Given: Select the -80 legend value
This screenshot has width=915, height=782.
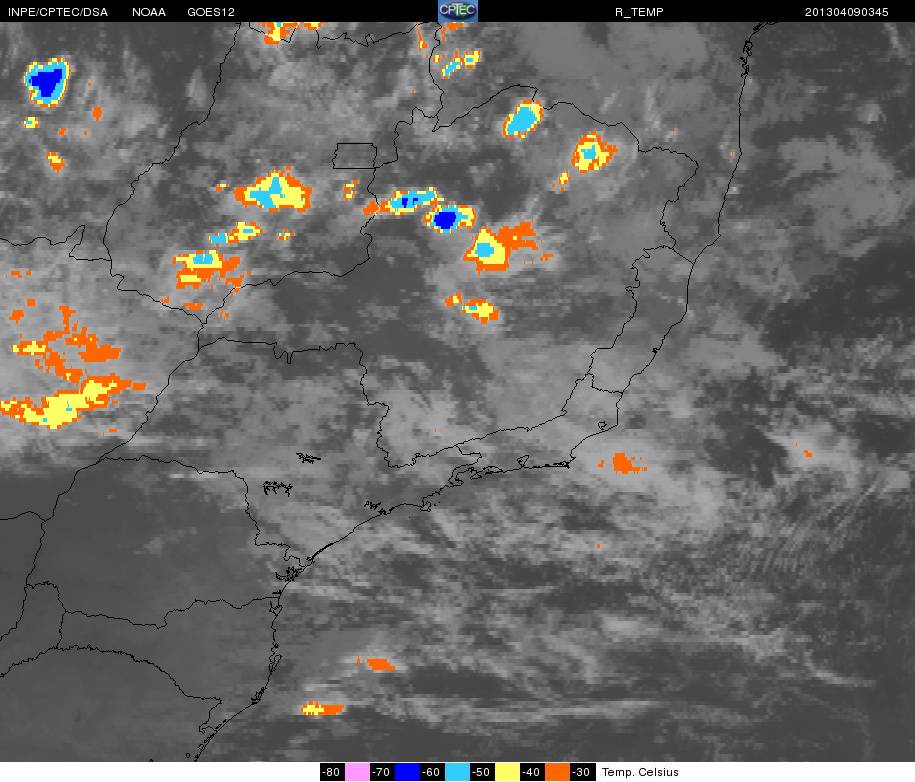Looking at the screenshot, I should tap(332, 772).
